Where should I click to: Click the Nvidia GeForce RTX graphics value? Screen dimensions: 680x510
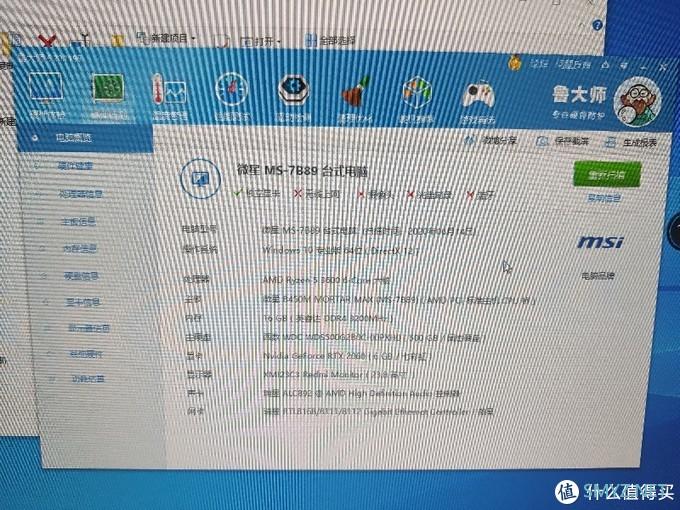click(x=346, y=356)
